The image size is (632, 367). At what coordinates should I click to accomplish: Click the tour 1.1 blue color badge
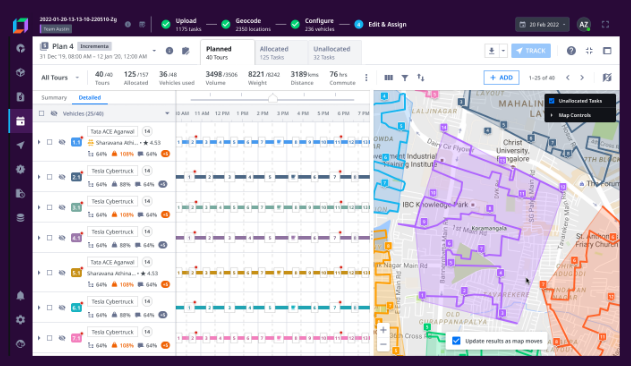(x=76, y=142)
